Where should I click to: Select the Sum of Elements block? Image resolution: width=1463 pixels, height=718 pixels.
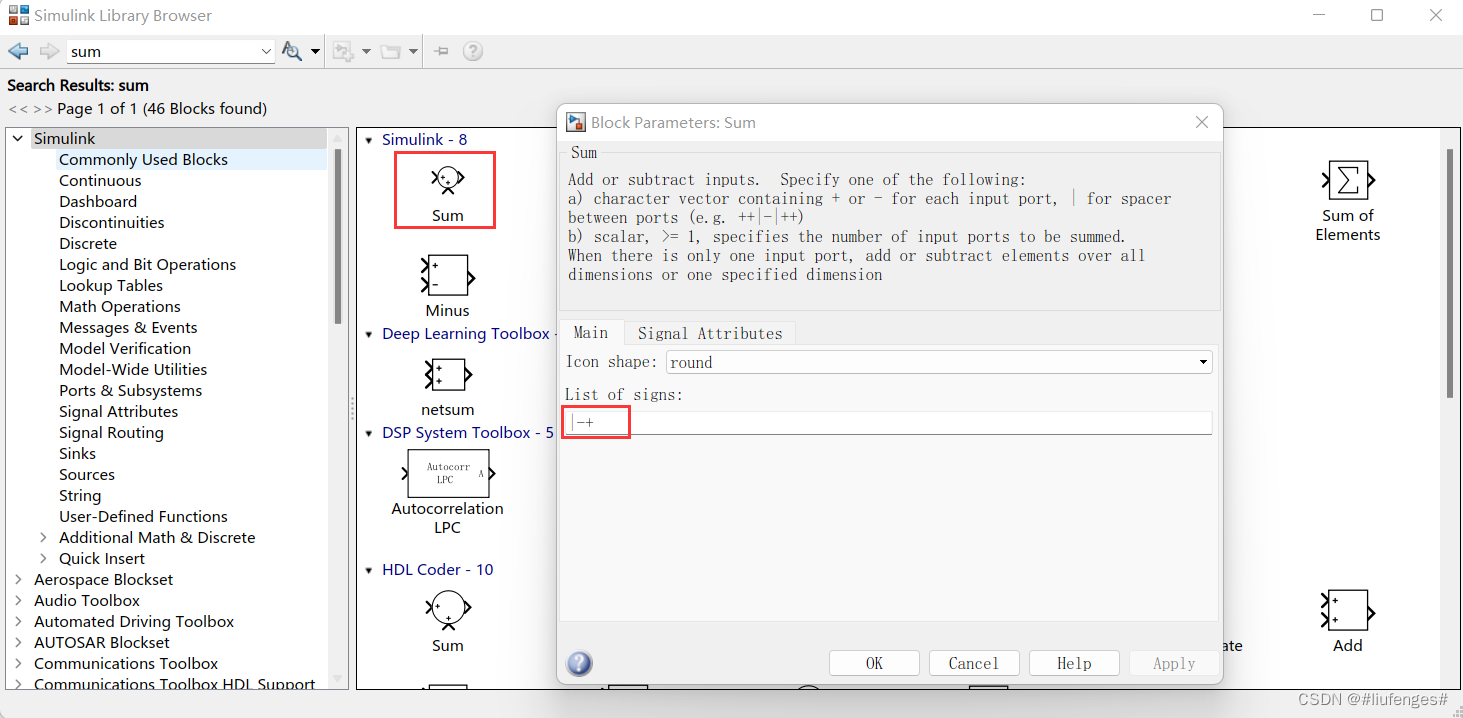[1347, 181]
